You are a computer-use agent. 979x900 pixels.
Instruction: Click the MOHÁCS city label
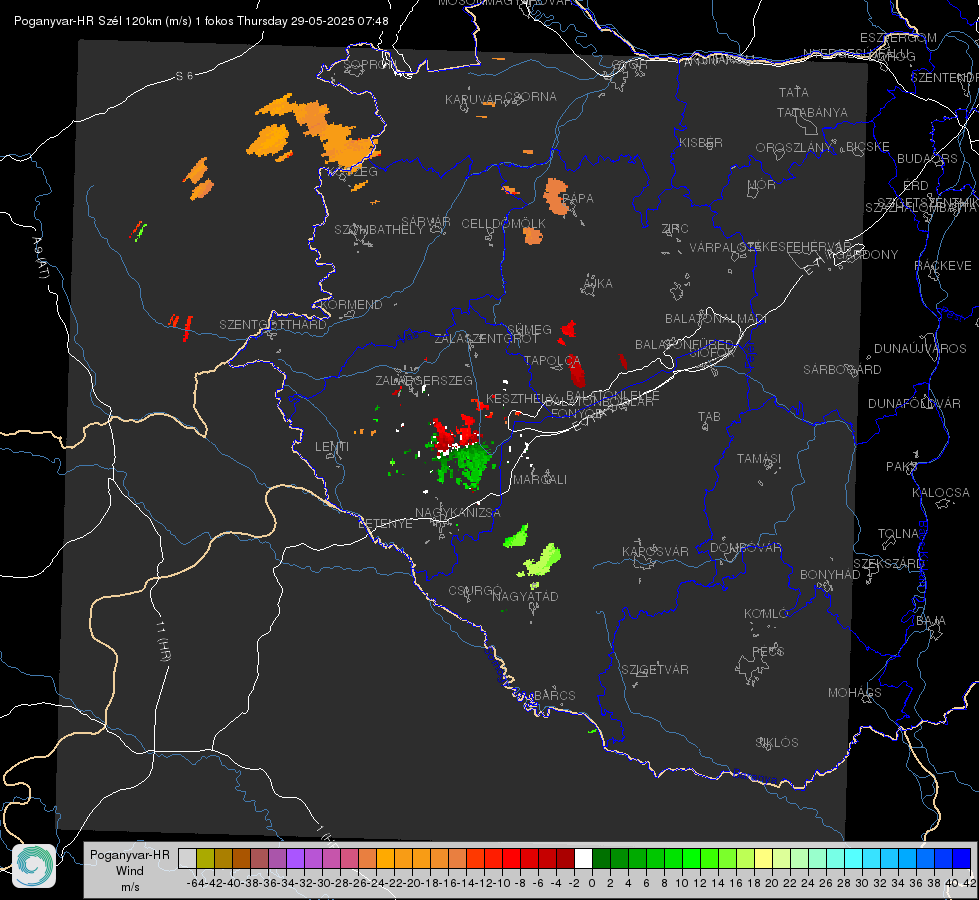click(x=855, y=693)
